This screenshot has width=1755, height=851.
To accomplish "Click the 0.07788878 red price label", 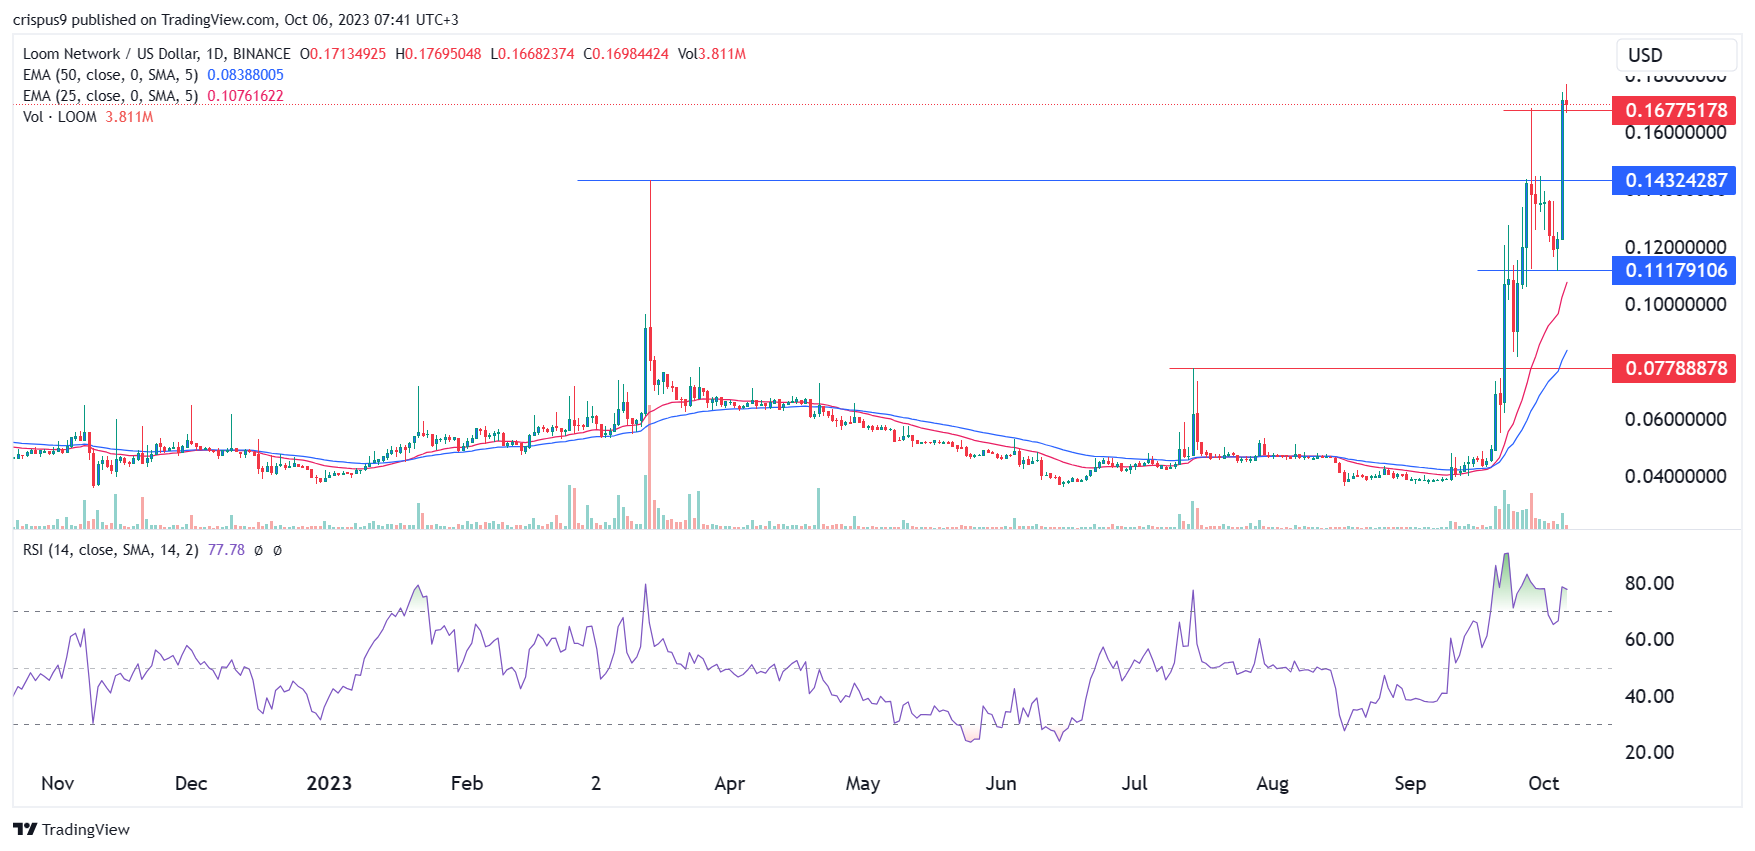I will coord(1674,369).
